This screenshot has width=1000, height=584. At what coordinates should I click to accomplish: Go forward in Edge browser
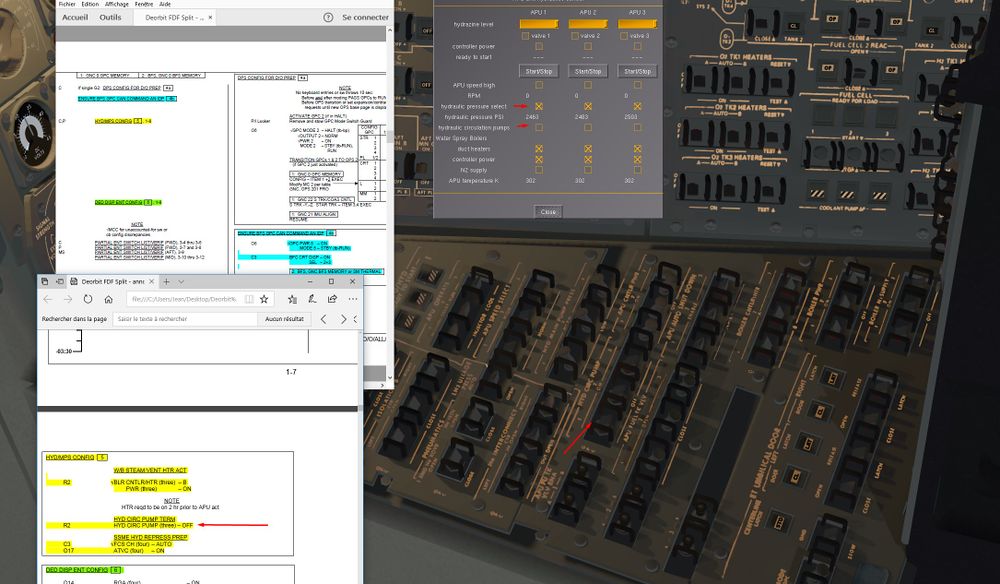68,299
